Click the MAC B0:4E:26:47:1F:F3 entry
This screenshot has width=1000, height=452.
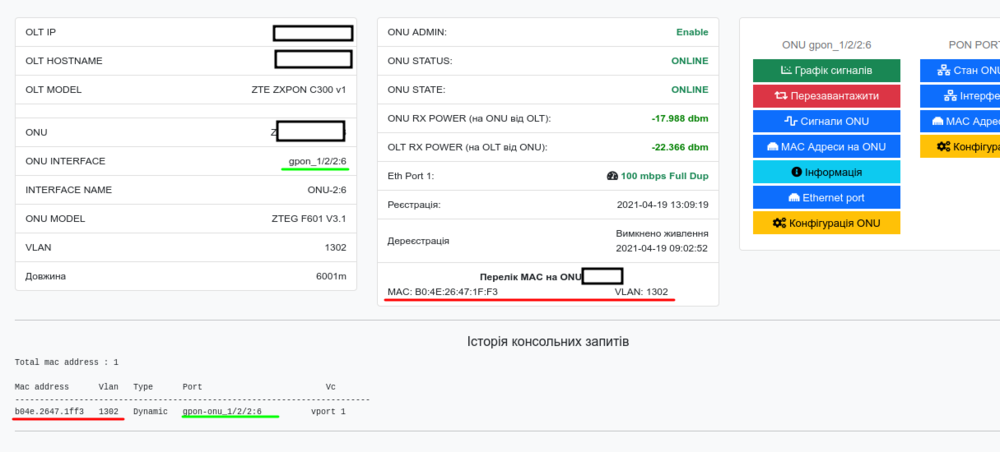coord(442,292)
